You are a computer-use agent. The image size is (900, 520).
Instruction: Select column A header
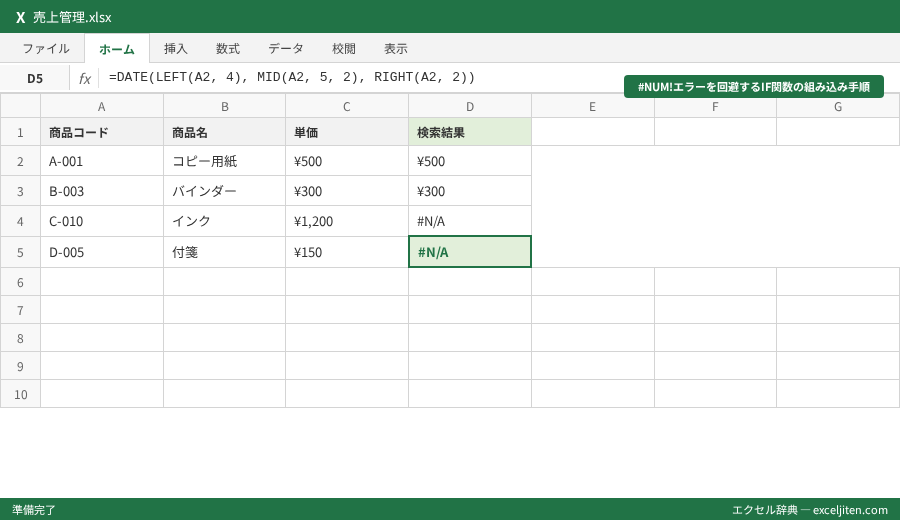coord(102,106)
